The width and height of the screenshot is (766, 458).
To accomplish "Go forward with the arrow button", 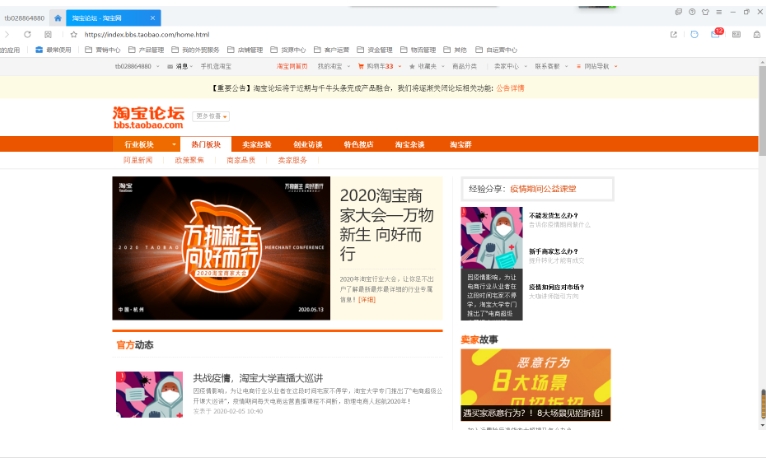I will point(7,34).
